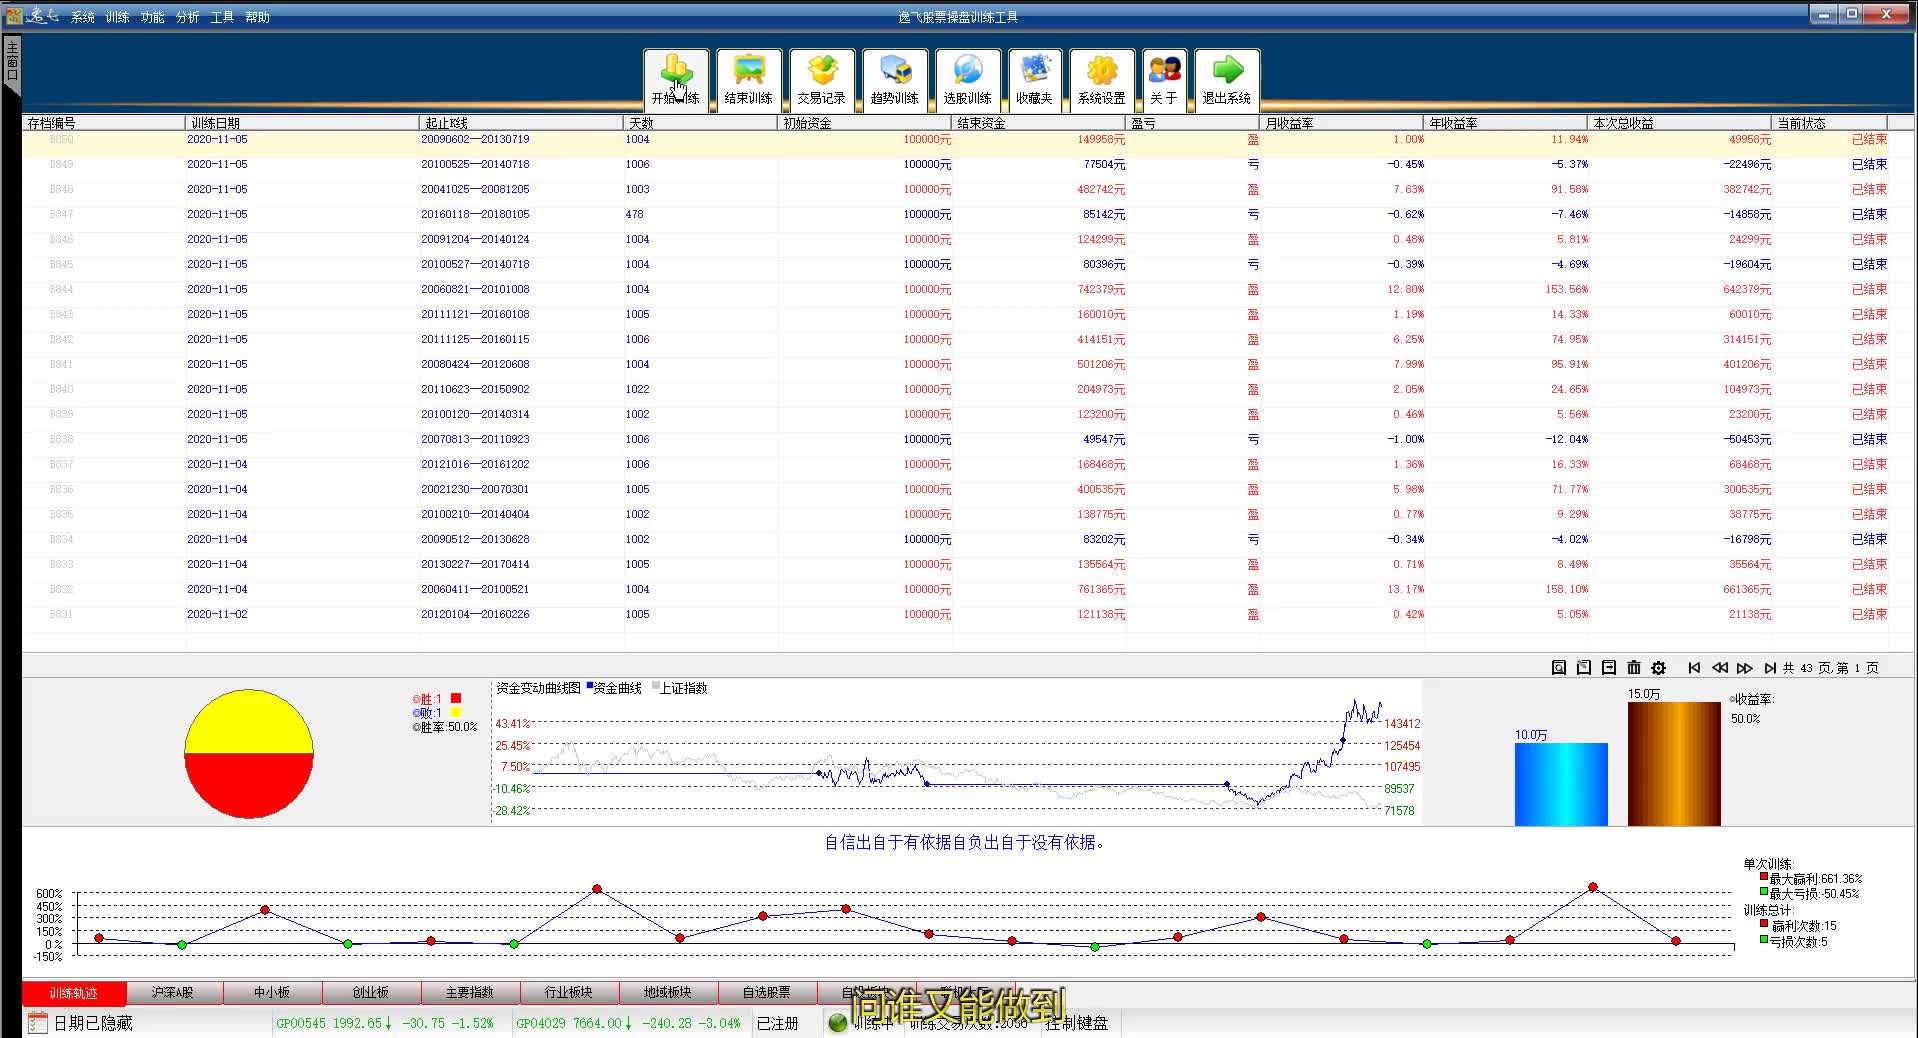Switch to the 创业板 tab
This screenshot has width=1918, height=1038.
[x=371, y=993]
